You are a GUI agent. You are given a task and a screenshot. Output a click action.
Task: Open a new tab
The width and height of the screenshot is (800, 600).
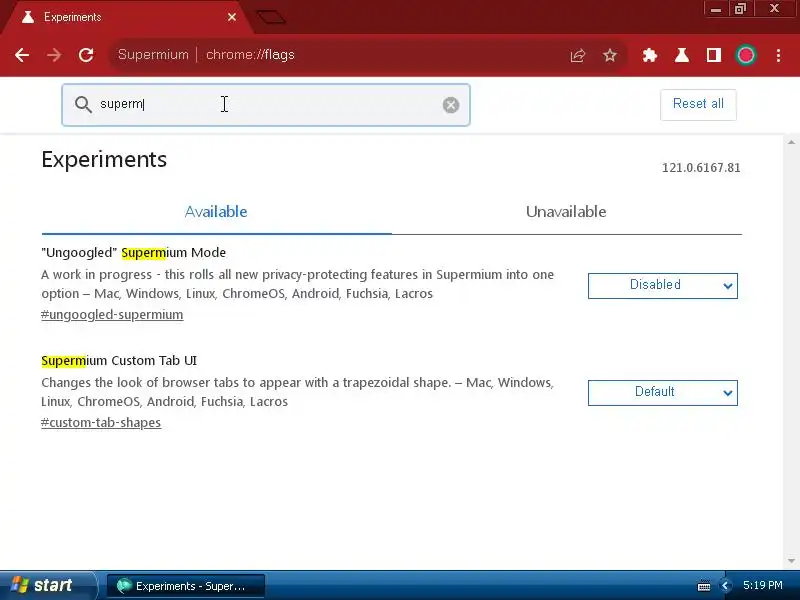[271, 18]
